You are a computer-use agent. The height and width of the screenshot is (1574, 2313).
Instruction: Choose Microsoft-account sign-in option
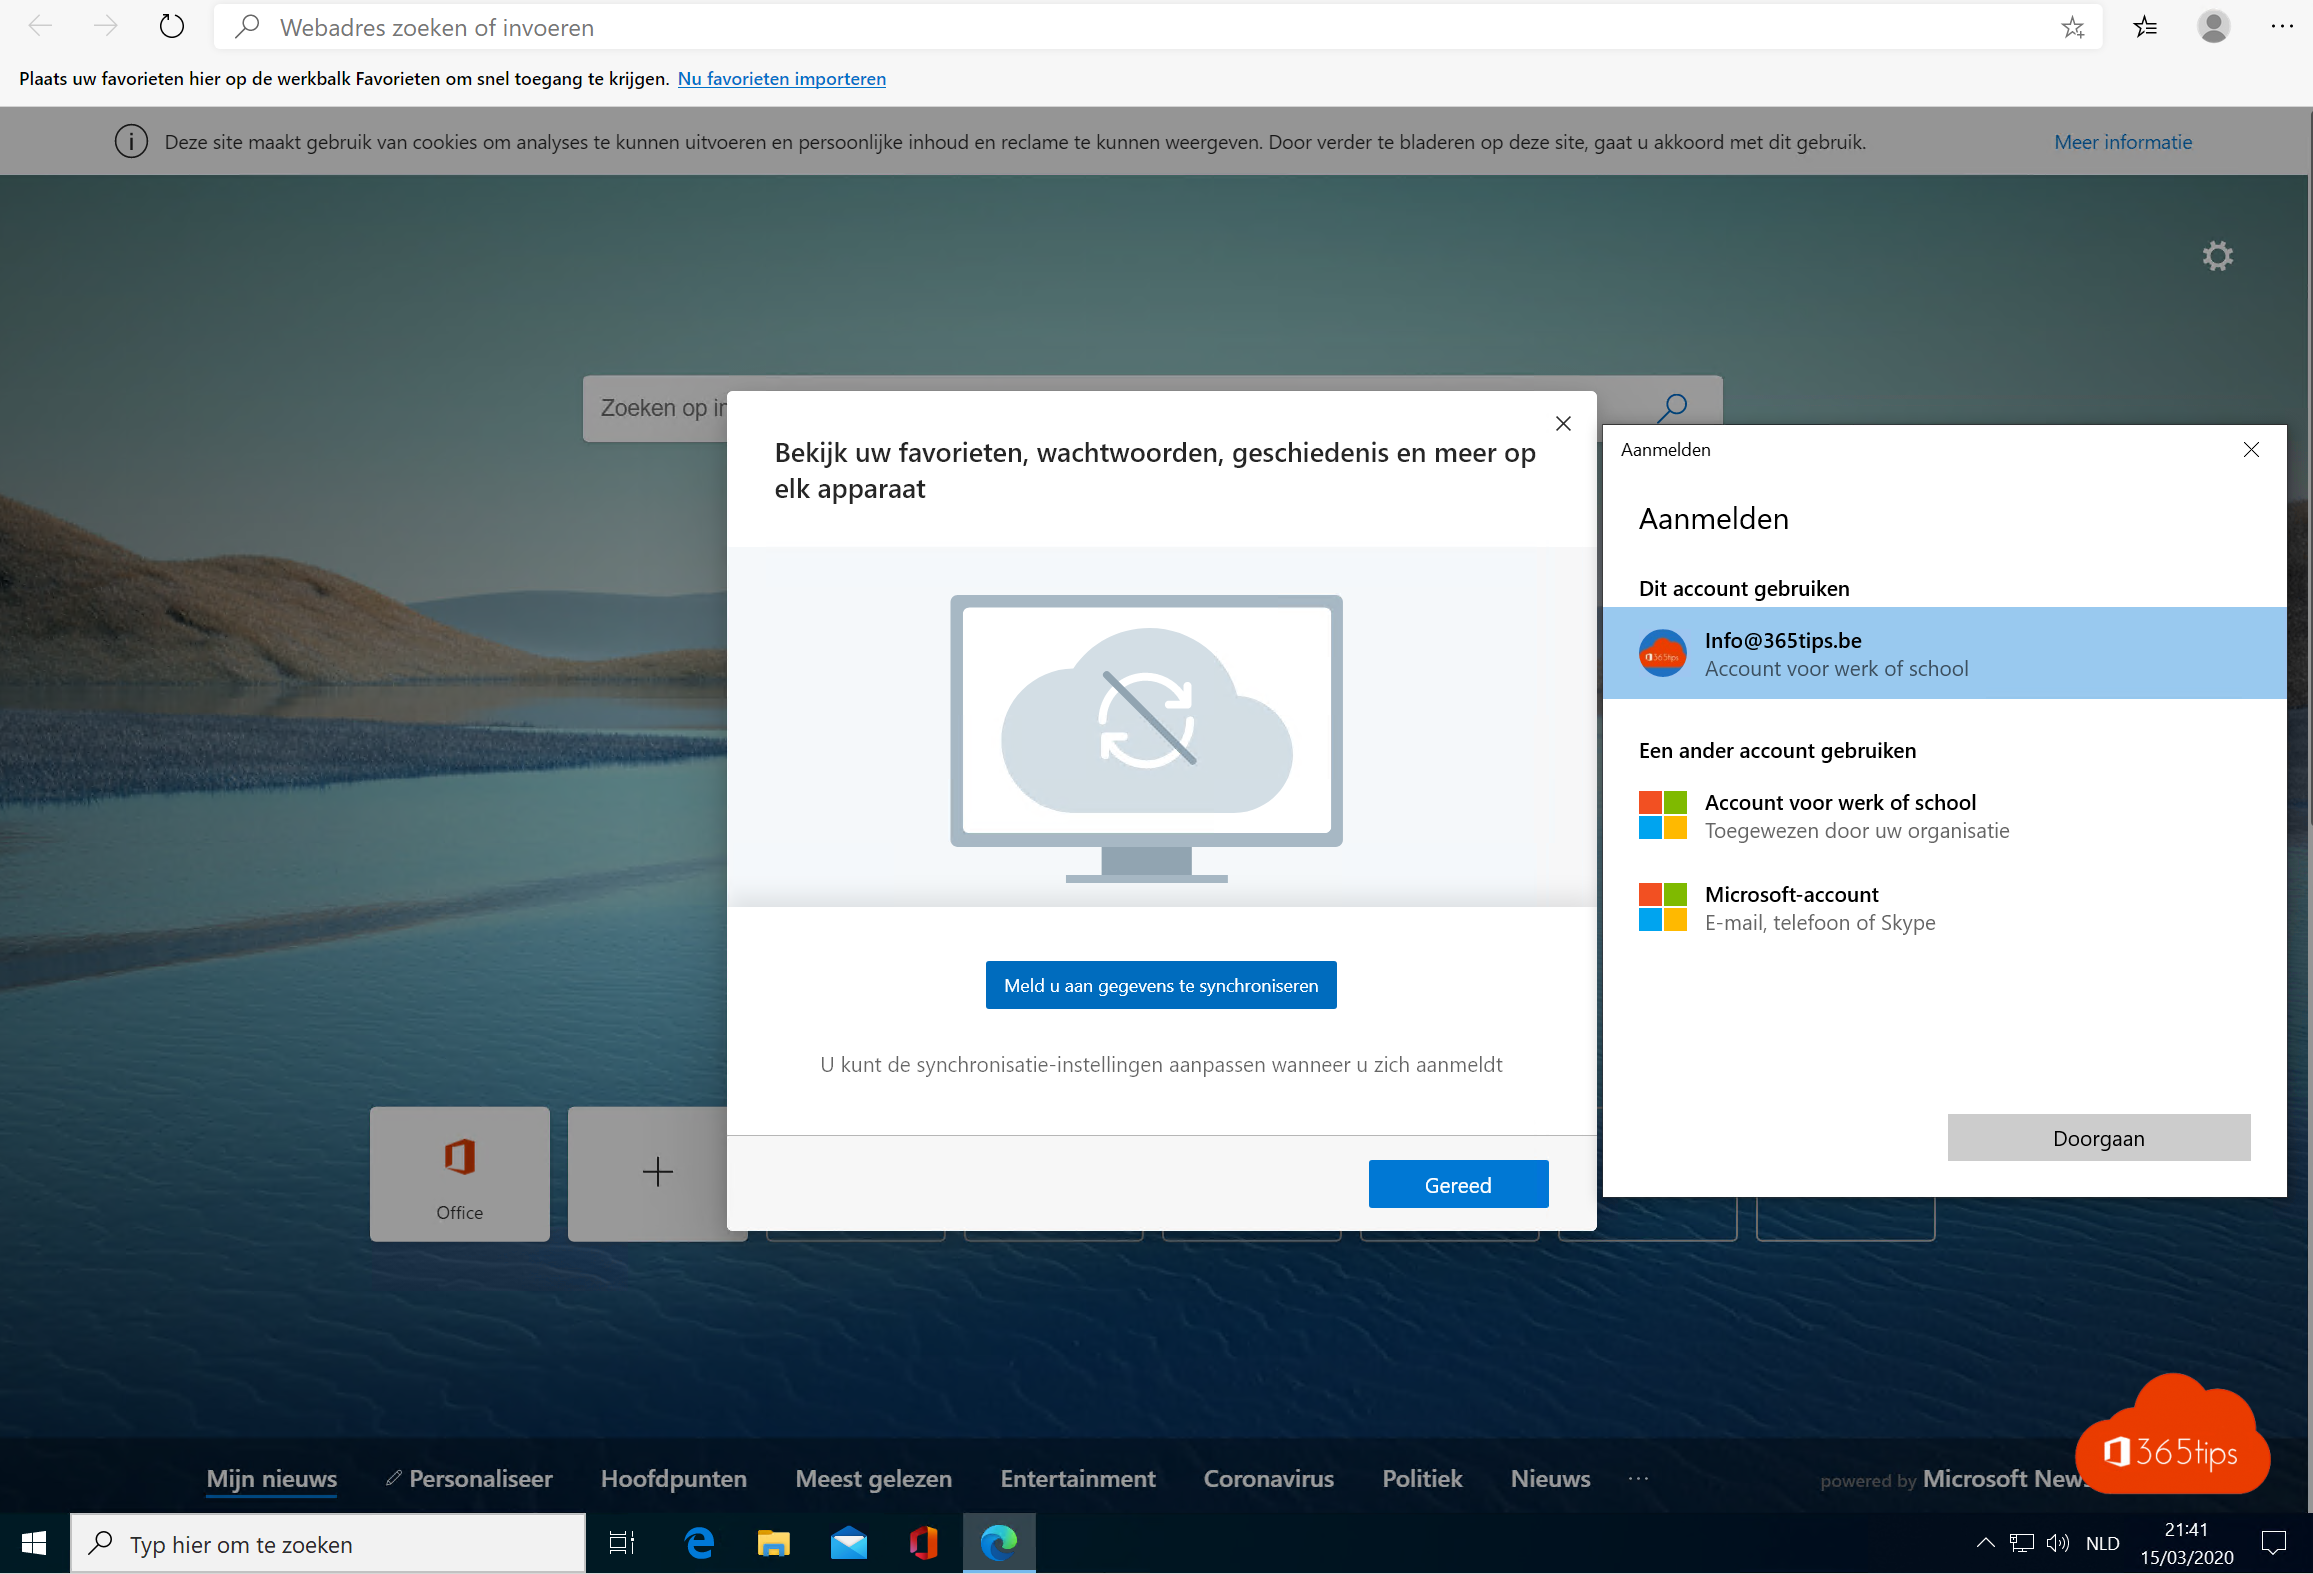[x=1944, y=908]
